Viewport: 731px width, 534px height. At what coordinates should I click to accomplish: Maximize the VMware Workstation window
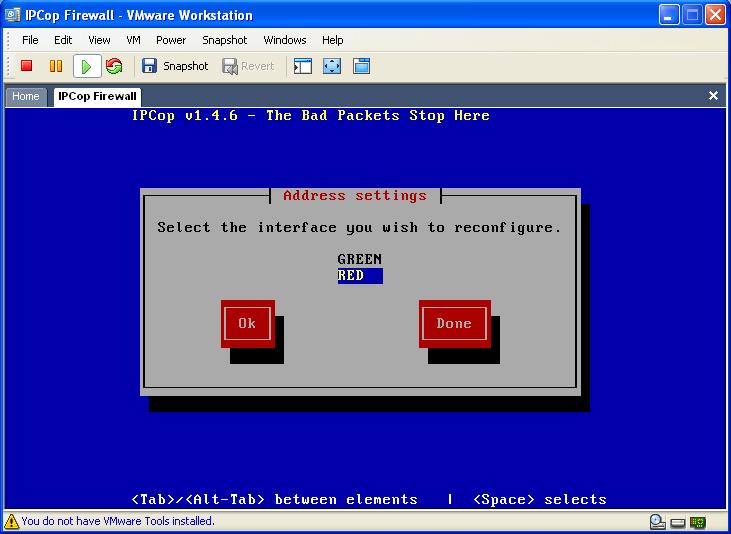pyautogui.click(x=692, y=15)
